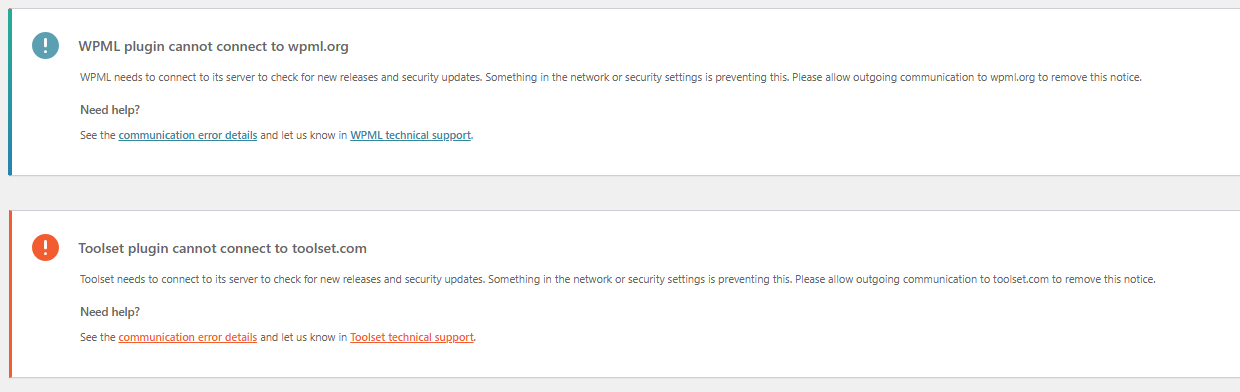Visit the Toolset technical support link
1240x392 pixels.
click(412, 338)
